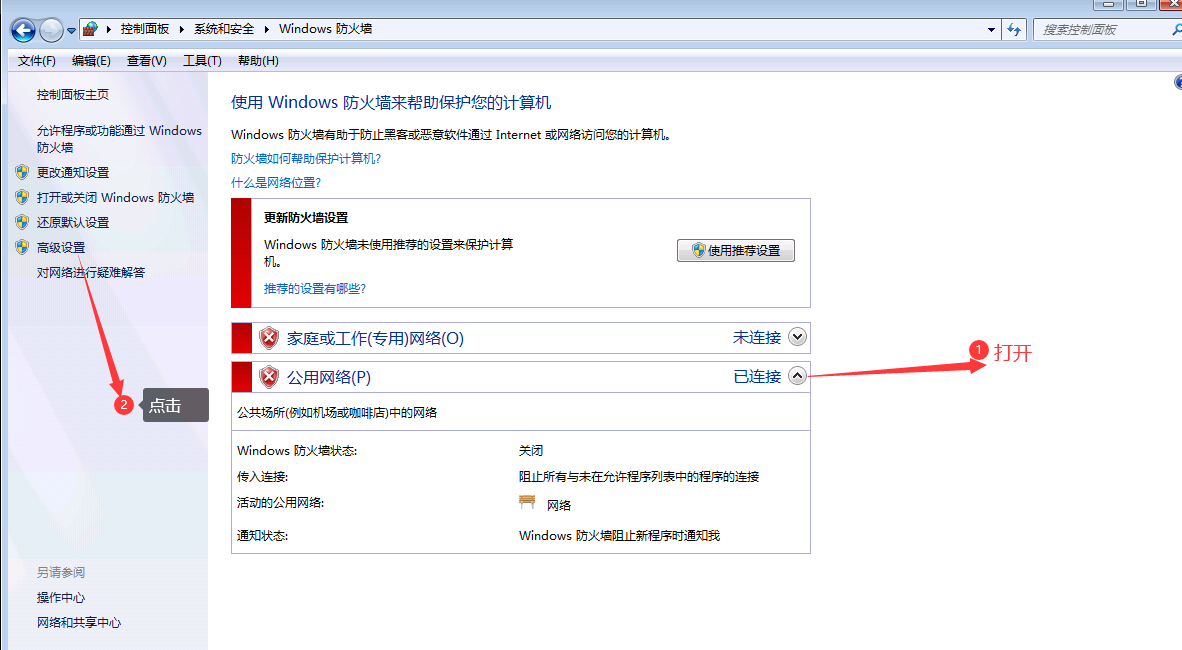The image size is (1182, 650).
Task: Click red shield icon for 公用网络
Action: (269, 377)
